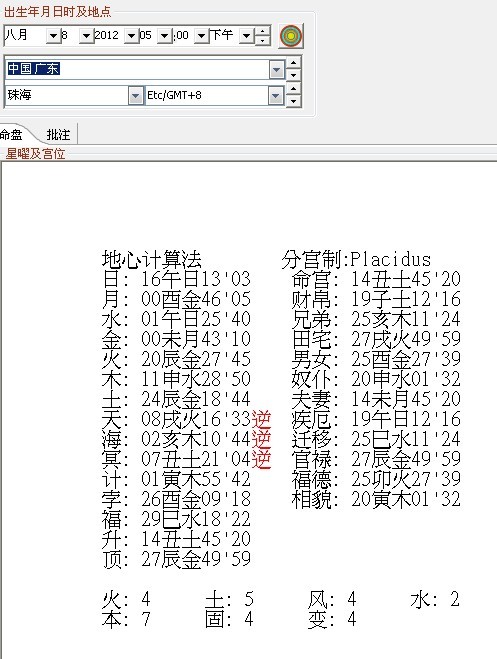
Task: Decrease time with the down stepper arrow
Action: 263,40
